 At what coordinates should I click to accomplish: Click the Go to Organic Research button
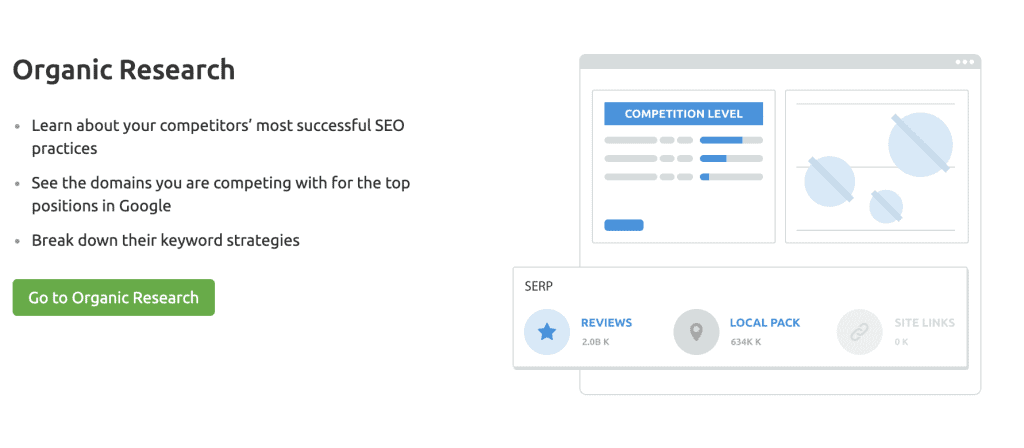[x=114, y=298]
